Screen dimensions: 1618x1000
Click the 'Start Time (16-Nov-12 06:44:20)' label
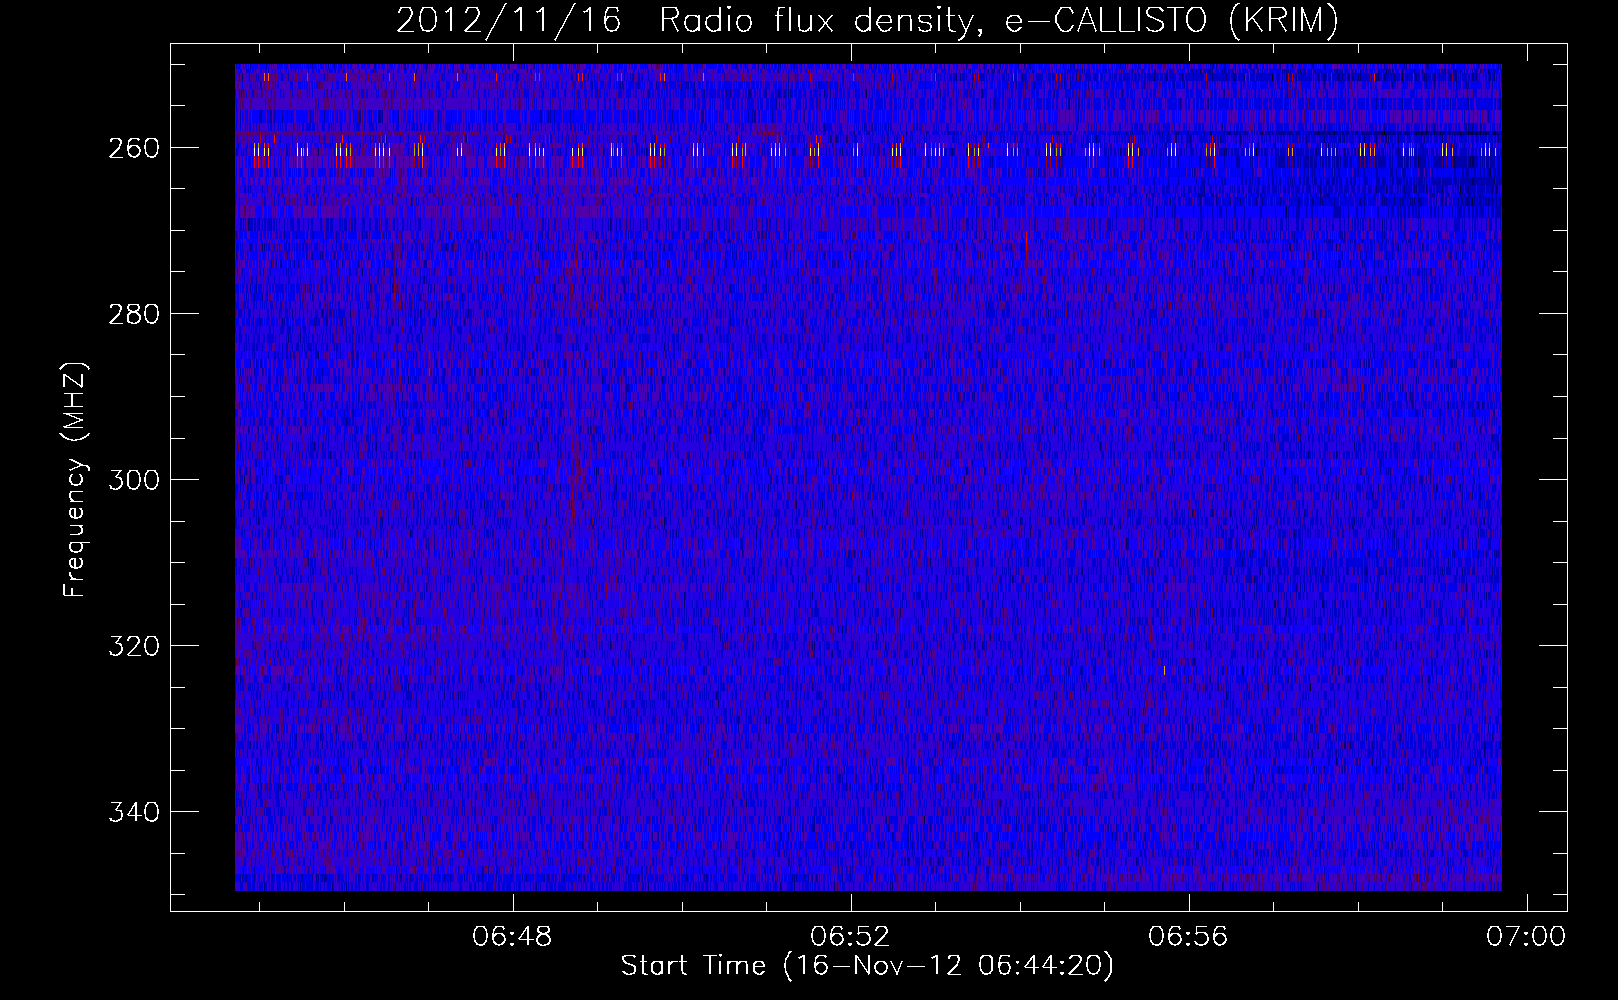[867, 966]
